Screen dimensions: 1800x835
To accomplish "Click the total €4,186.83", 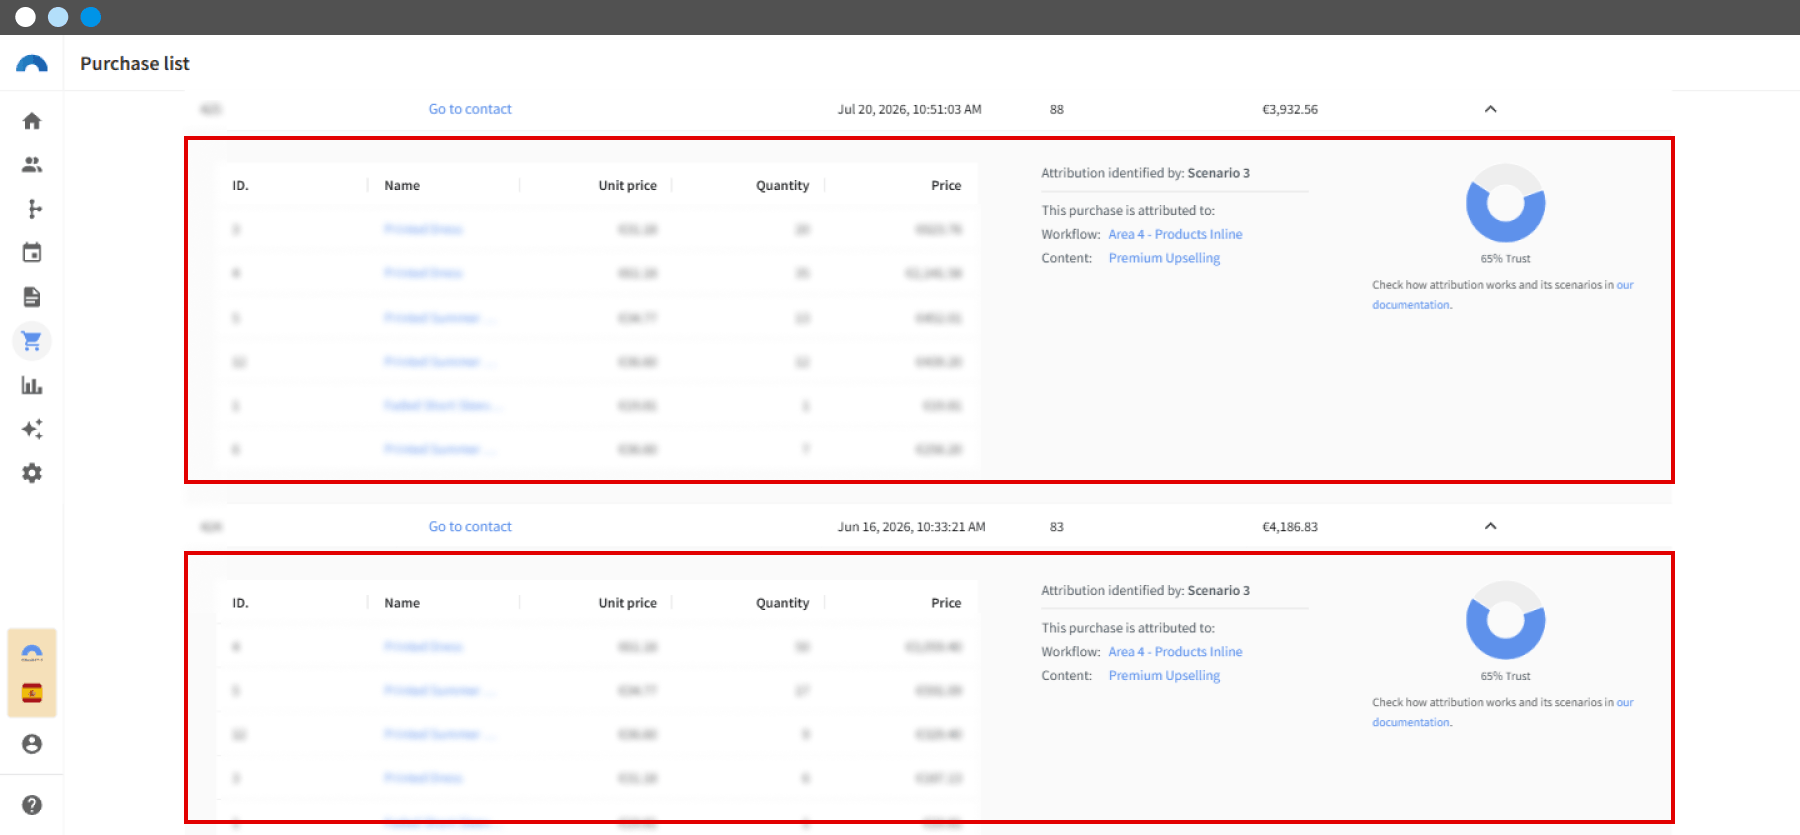I will pyautogui.click(x=1290, y=526).
